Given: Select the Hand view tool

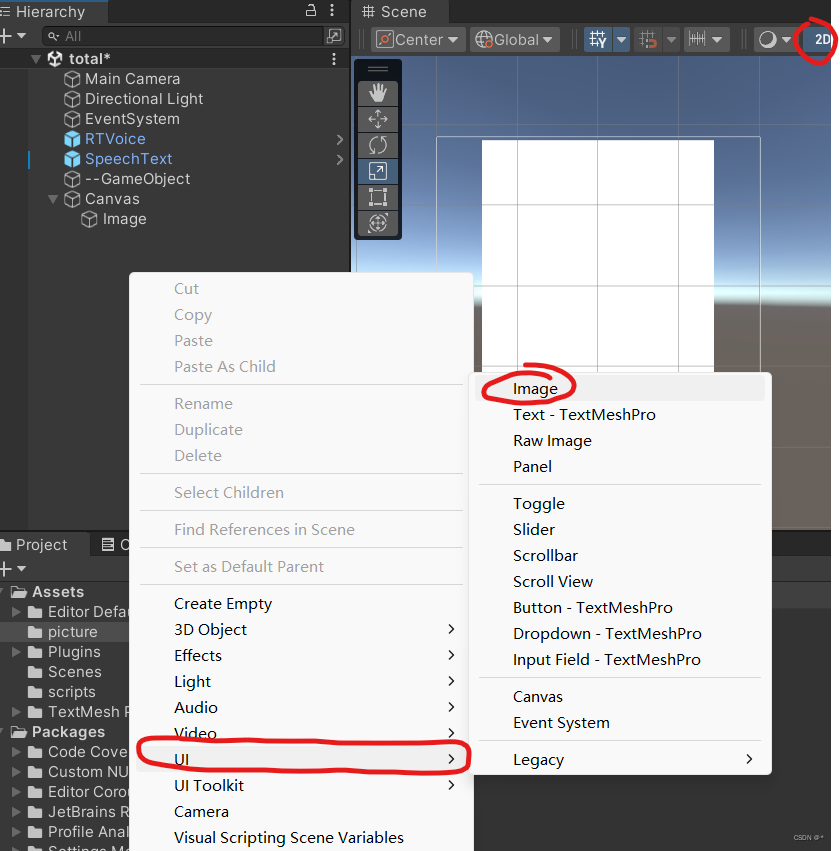Looking at the screenshot, I should 377,93.
